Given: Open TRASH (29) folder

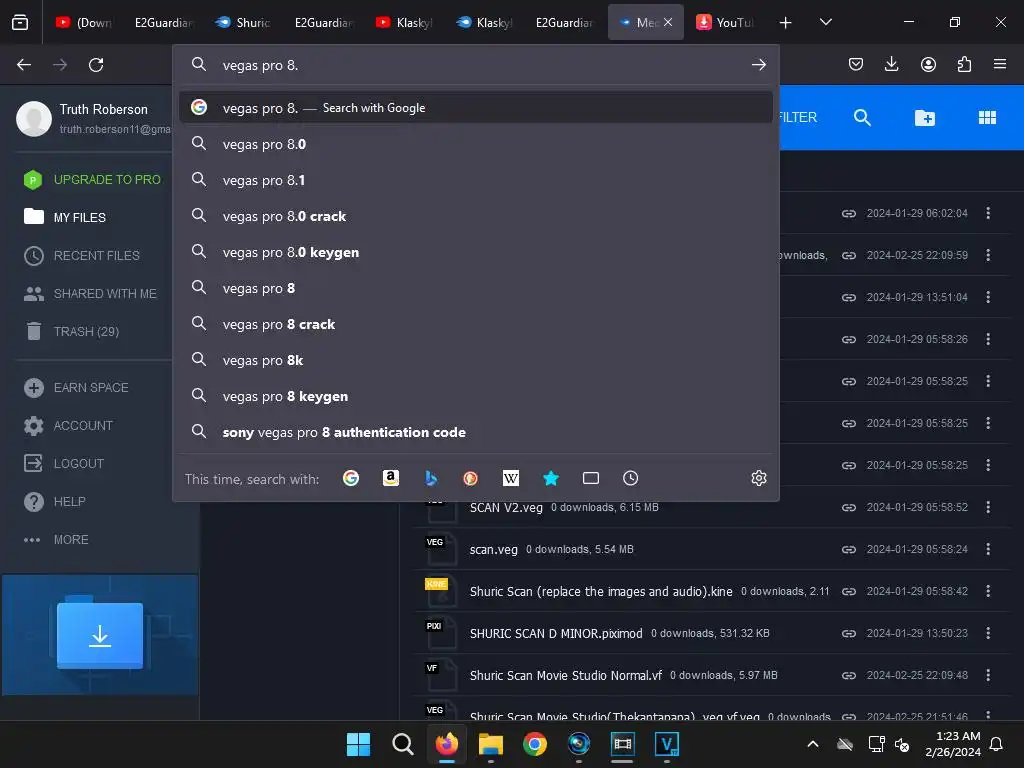Looking at the screenshot, I should (x=86, y=332).
